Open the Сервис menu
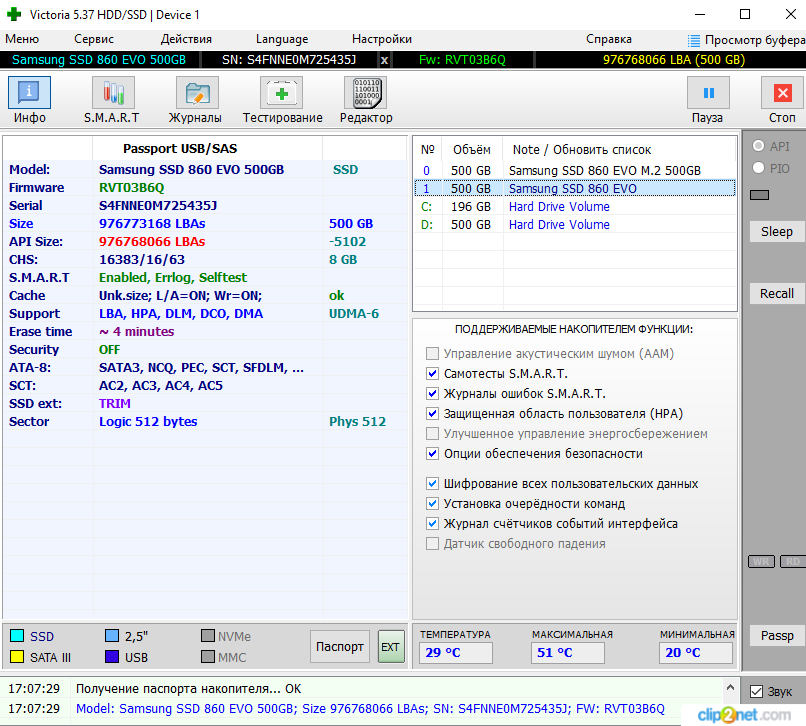806x726 pixels. [x=94, y=39]
